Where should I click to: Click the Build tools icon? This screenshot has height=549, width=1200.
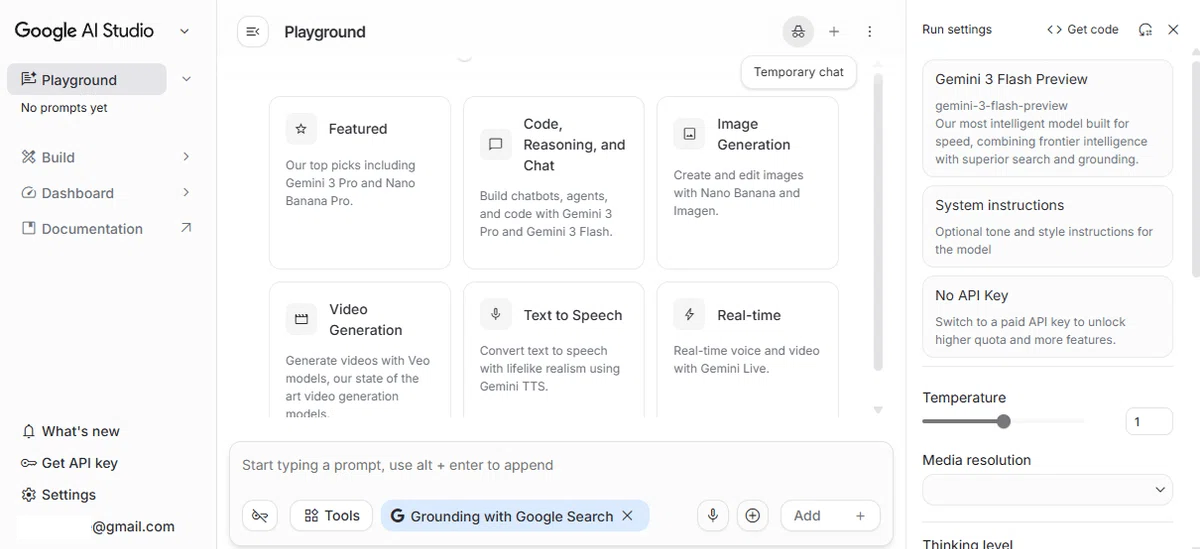[x=29, y=157]
